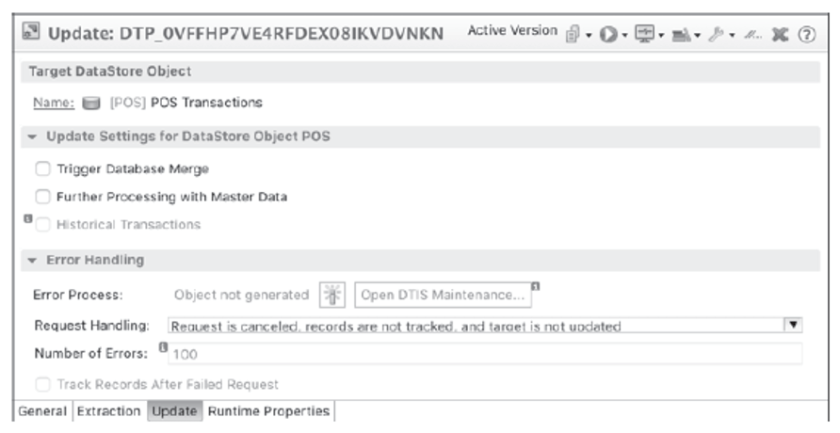Viewport: 840px width, 433px height.
Task: Click the execute play icon in header
Action: 608,34
